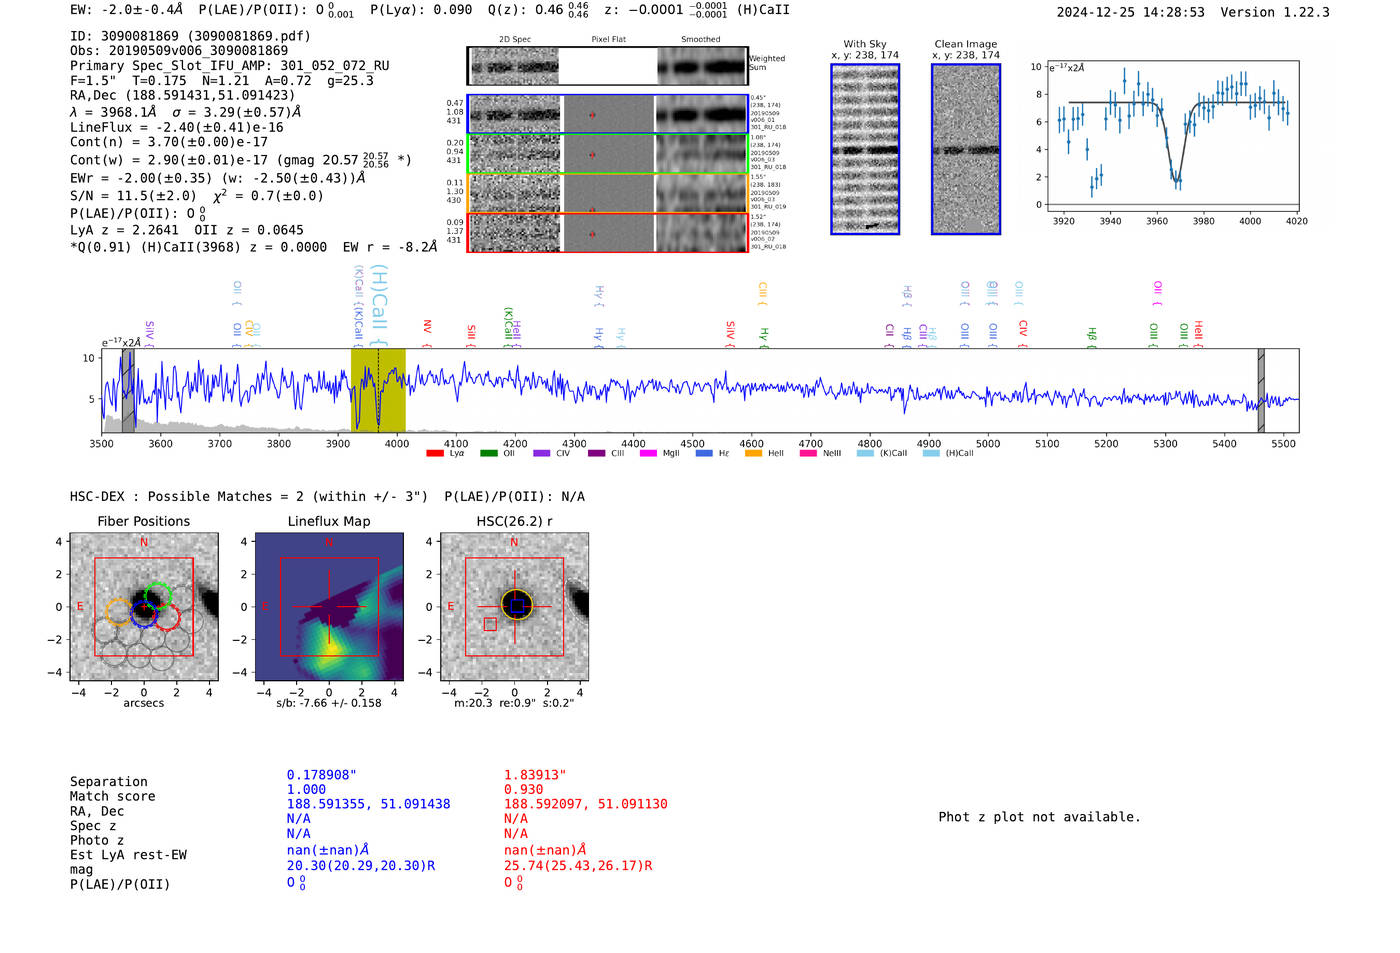
Task: Click the yellow highlighted region in spectrum
Action: [x=378, y=390]
